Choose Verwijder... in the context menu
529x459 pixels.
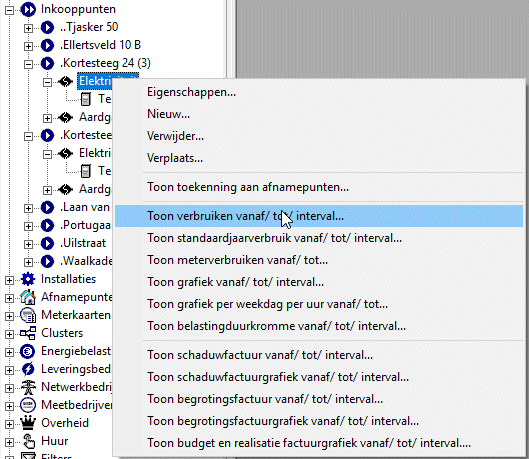coord(175,136)
